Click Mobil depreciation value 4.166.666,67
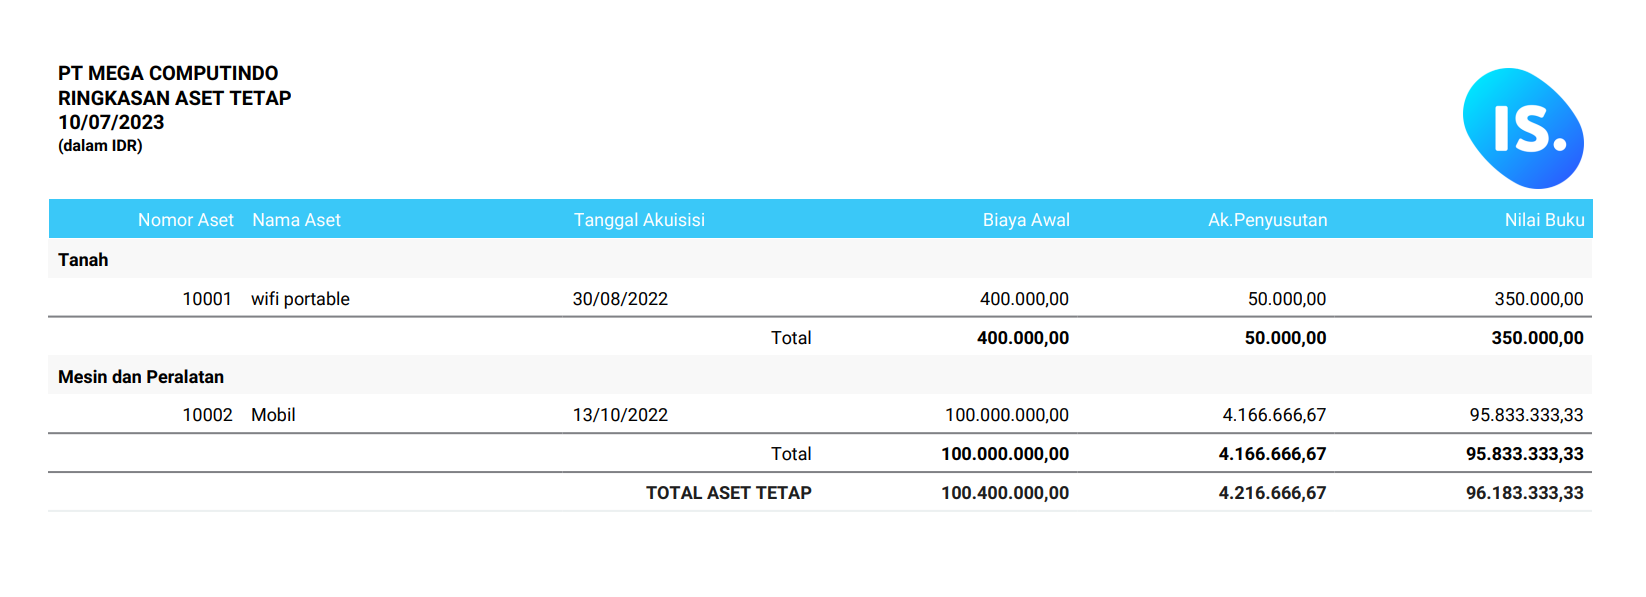Viewport: 1646px width, 597px height. tap(1274, 415)
